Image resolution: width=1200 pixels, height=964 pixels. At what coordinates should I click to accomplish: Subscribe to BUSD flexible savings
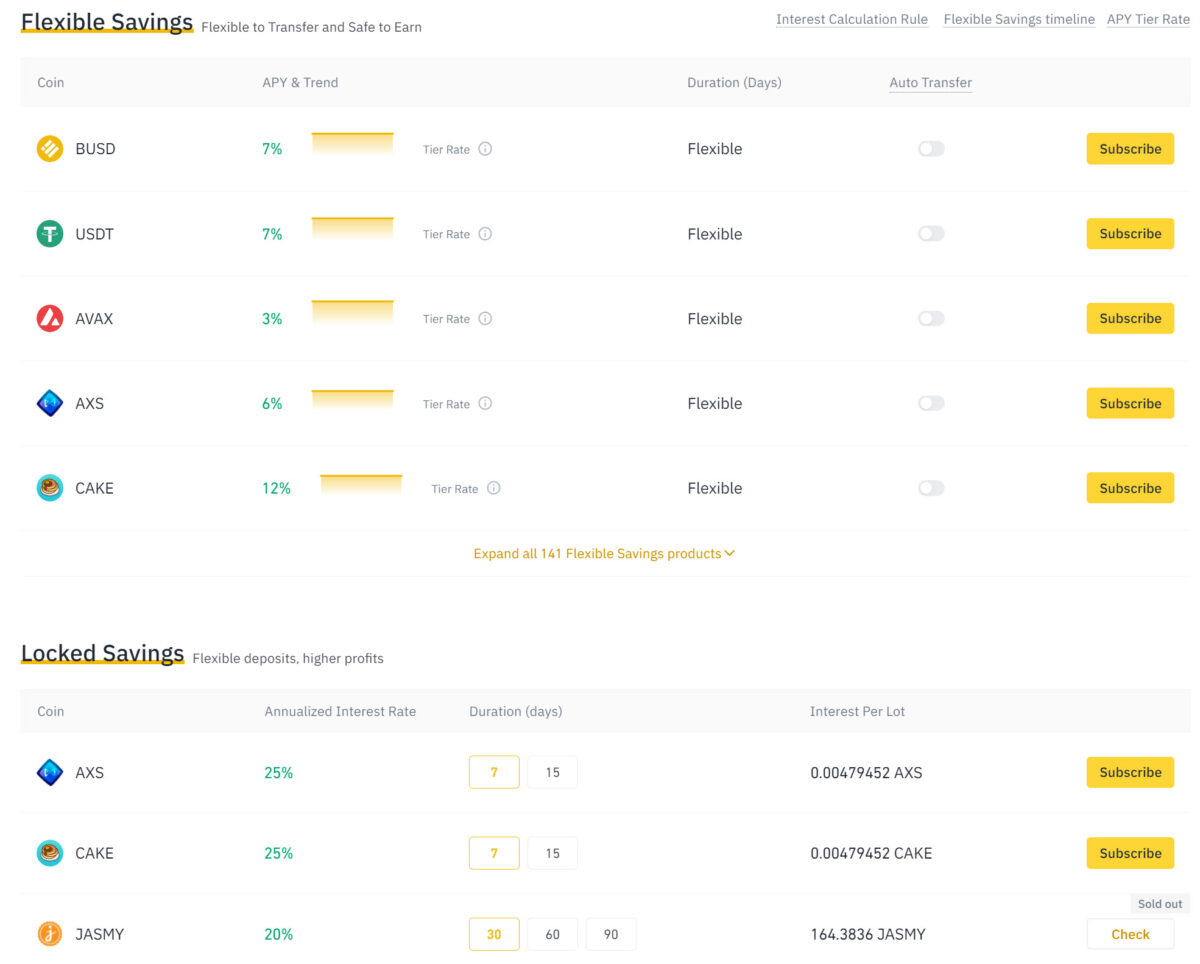(x=1130, y=149)
